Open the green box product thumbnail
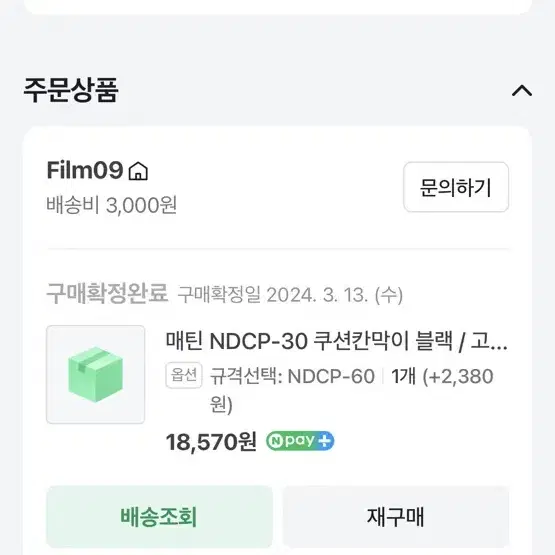This screenshot has height=555, width=555. 96,374
